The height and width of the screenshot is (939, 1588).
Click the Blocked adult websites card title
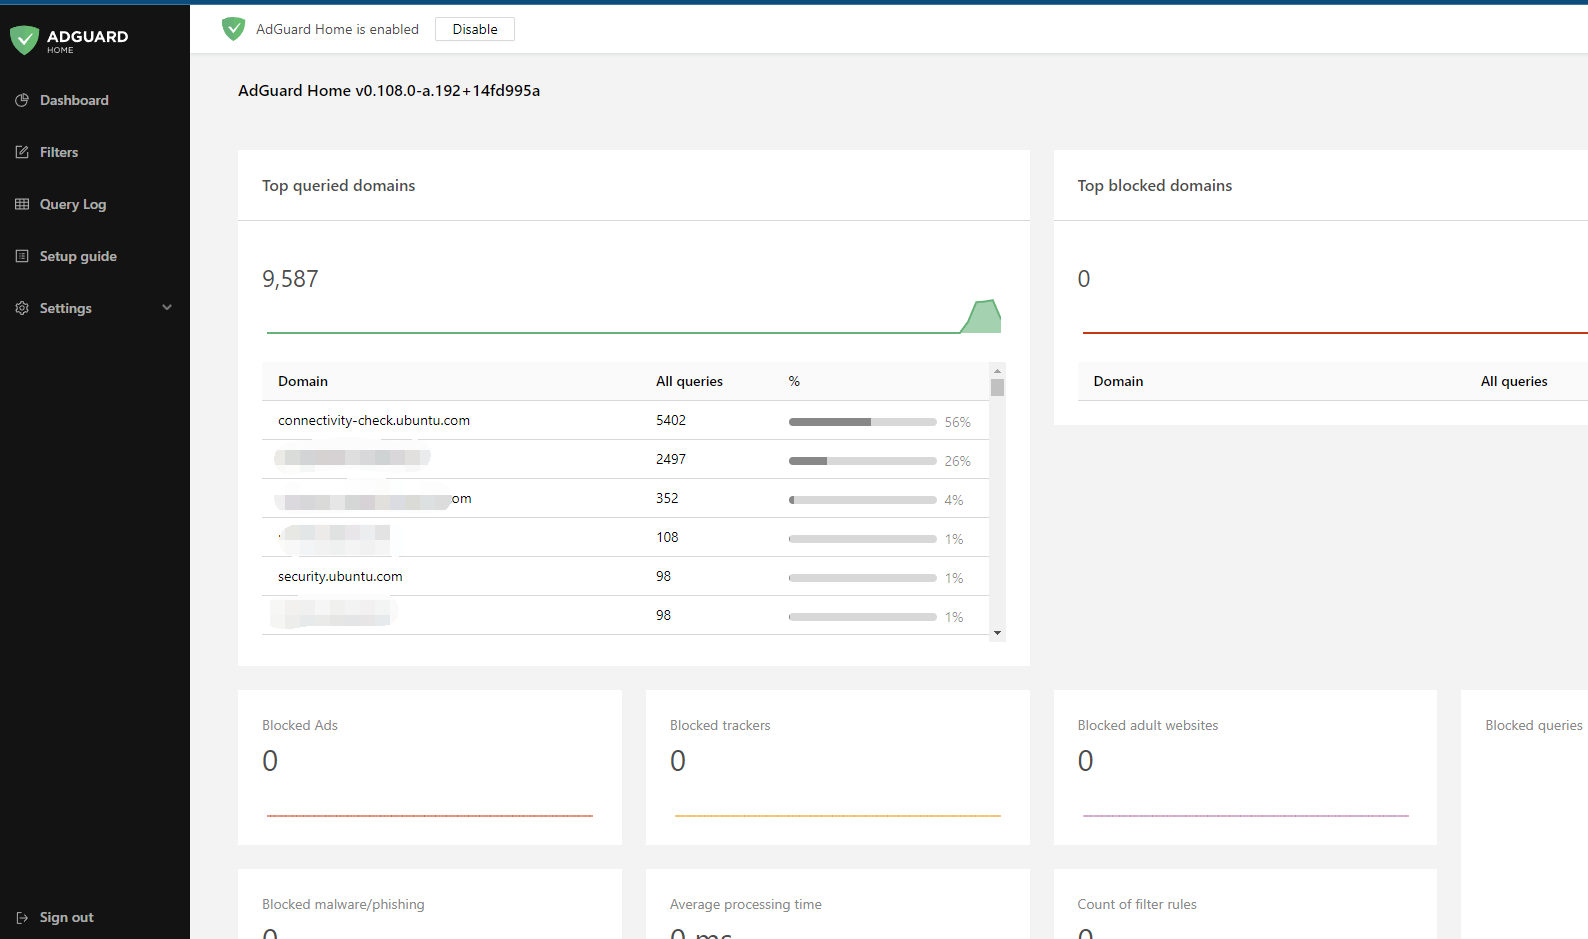coord(1148,725)
